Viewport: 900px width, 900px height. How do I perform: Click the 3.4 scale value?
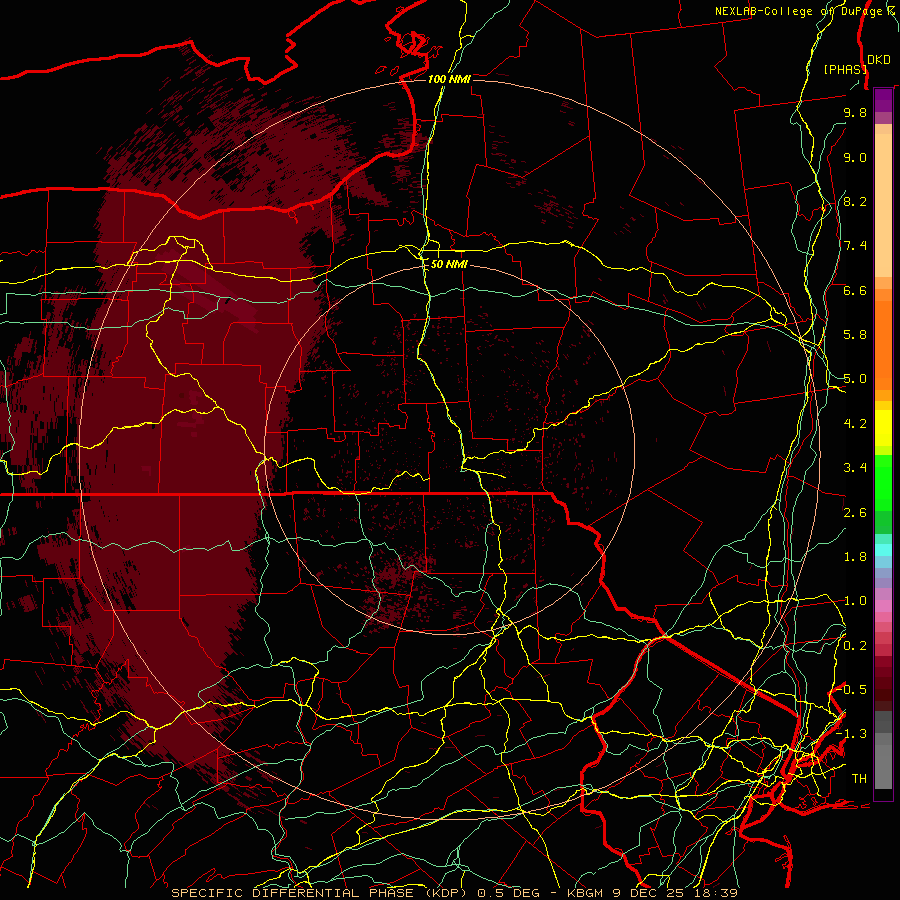[855, 468]
